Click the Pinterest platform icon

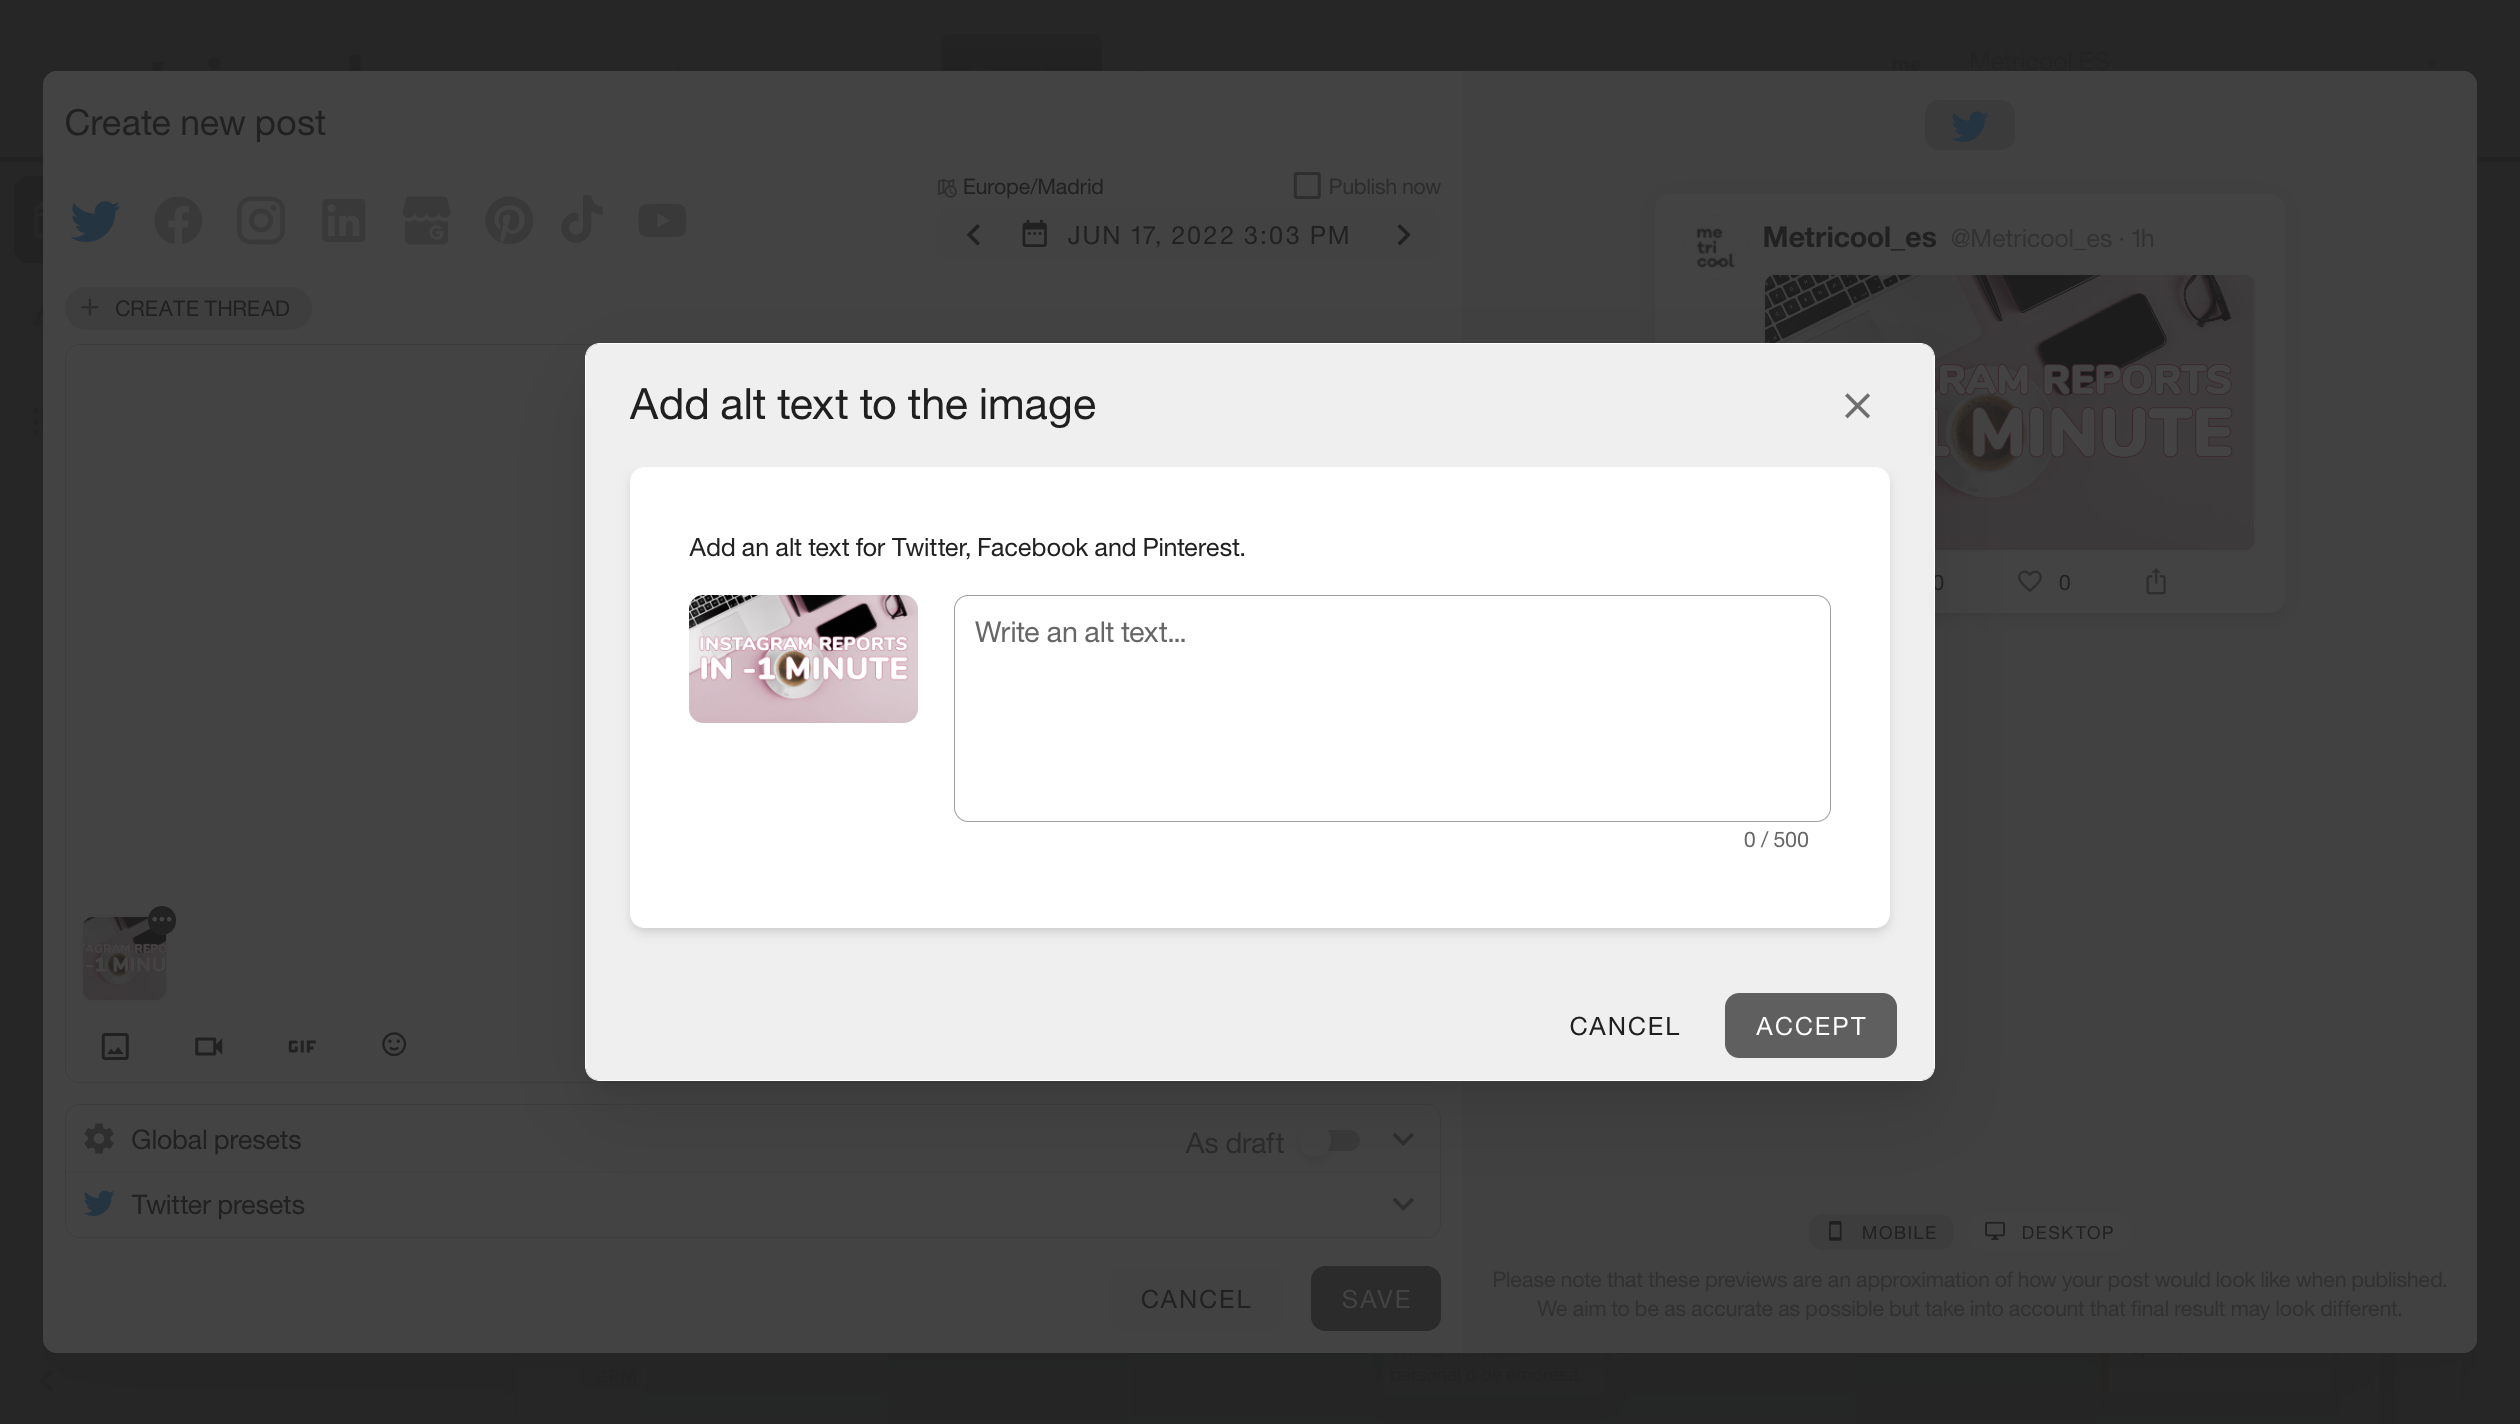coord(509,220)
